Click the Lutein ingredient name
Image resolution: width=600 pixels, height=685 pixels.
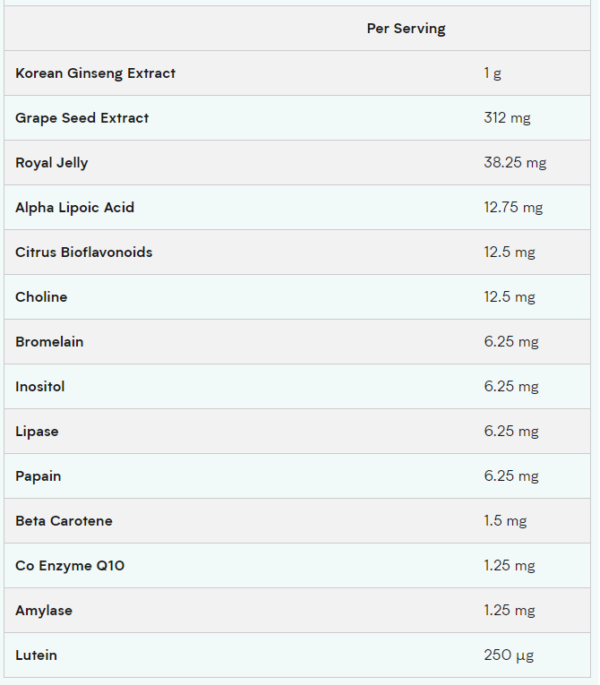click(x=36, y=655)
